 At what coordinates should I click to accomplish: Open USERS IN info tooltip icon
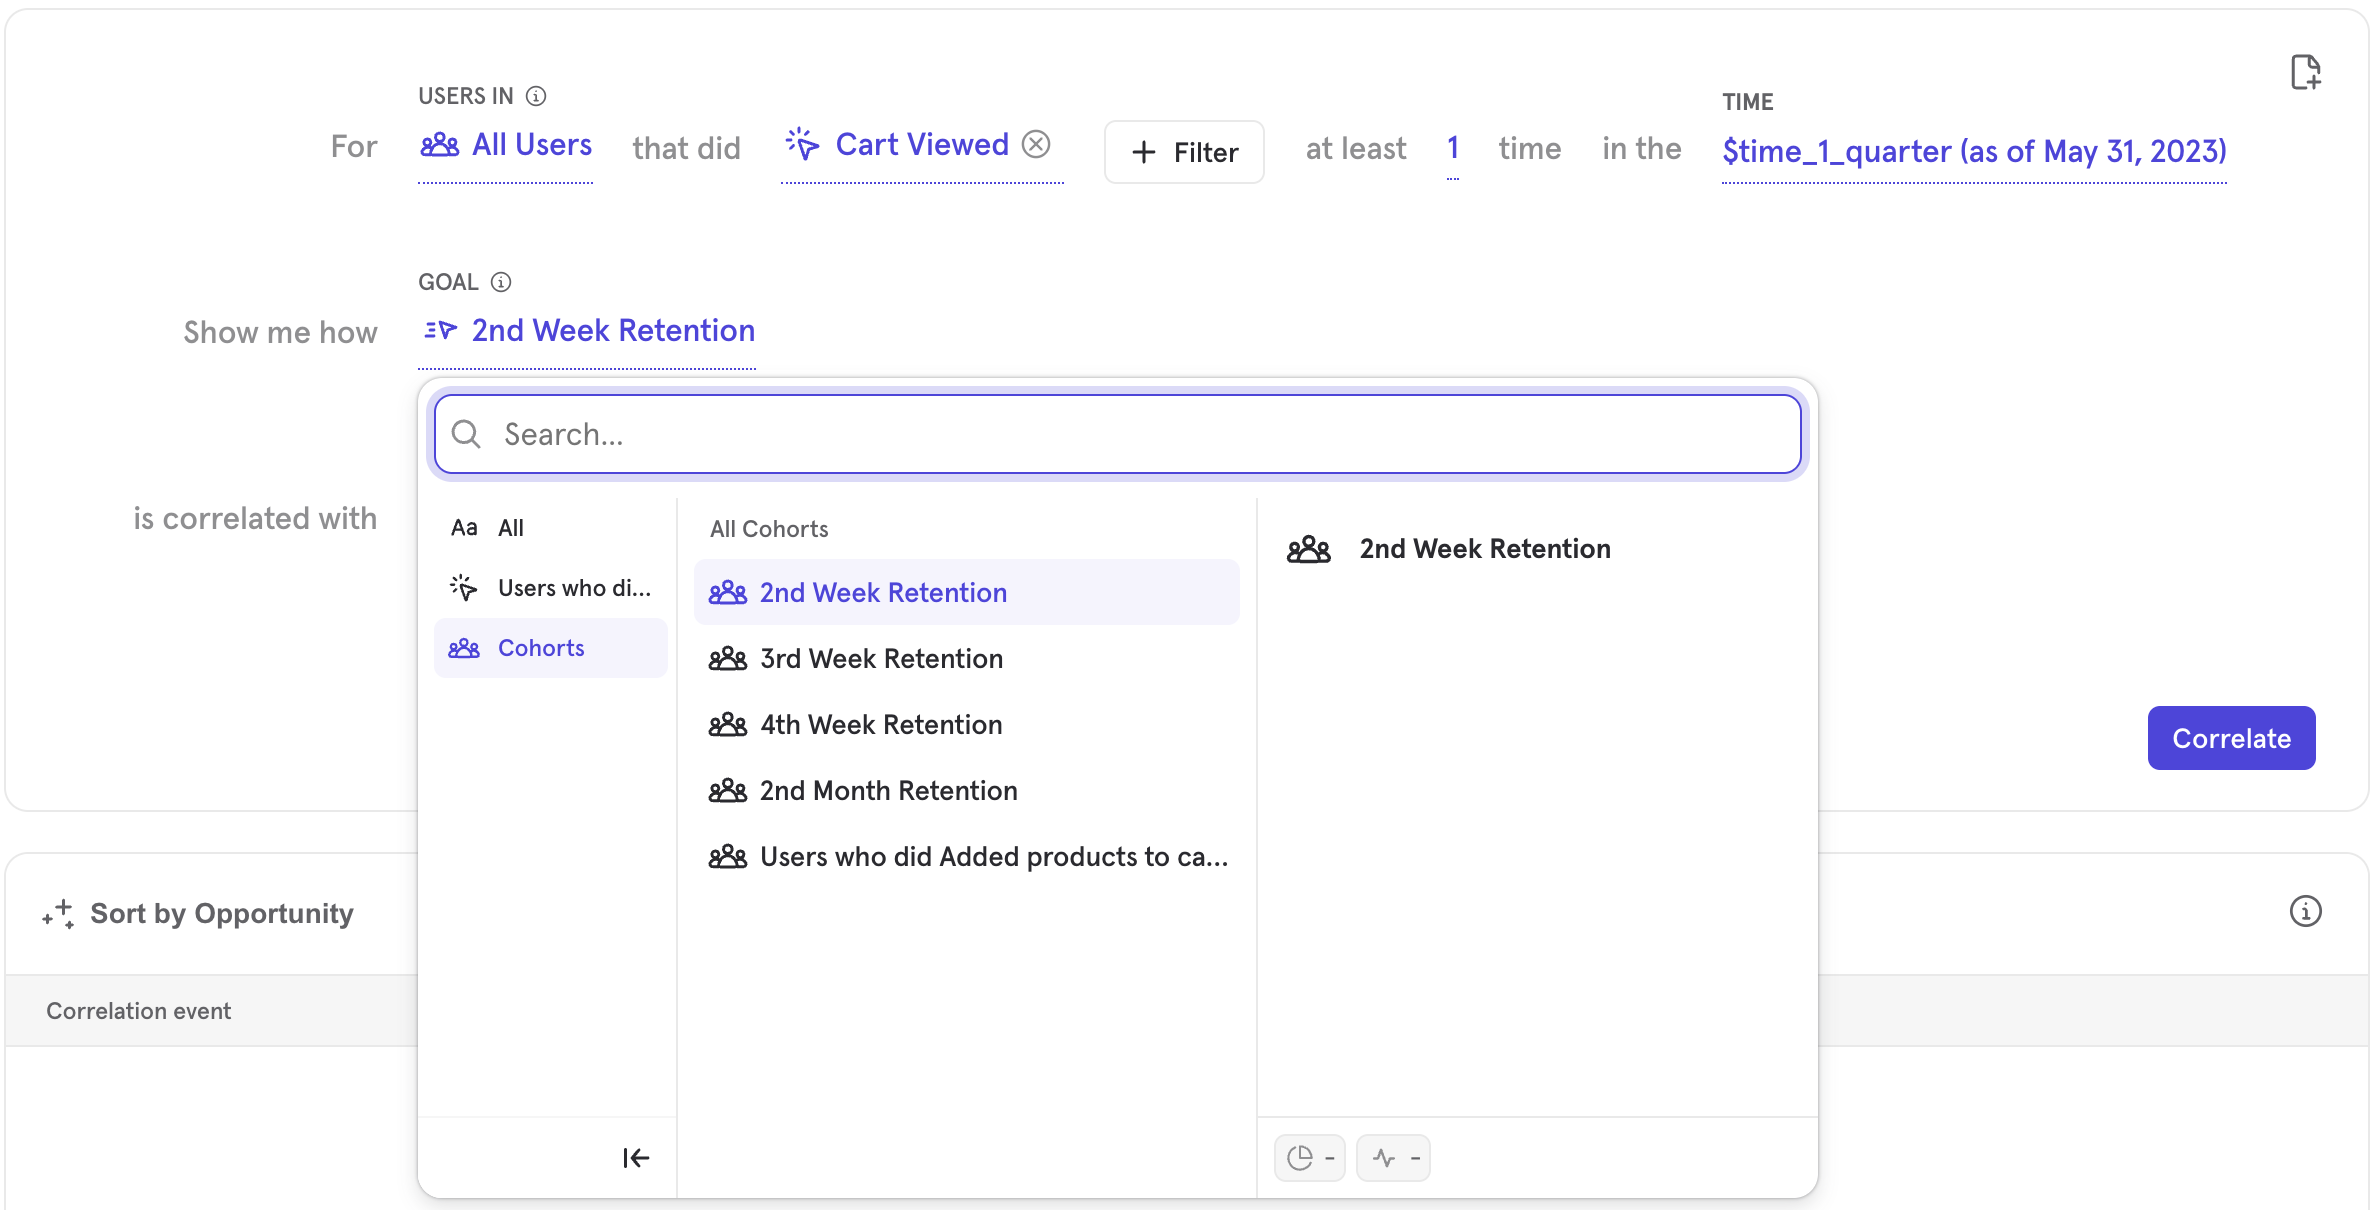[x=536, y=96]
